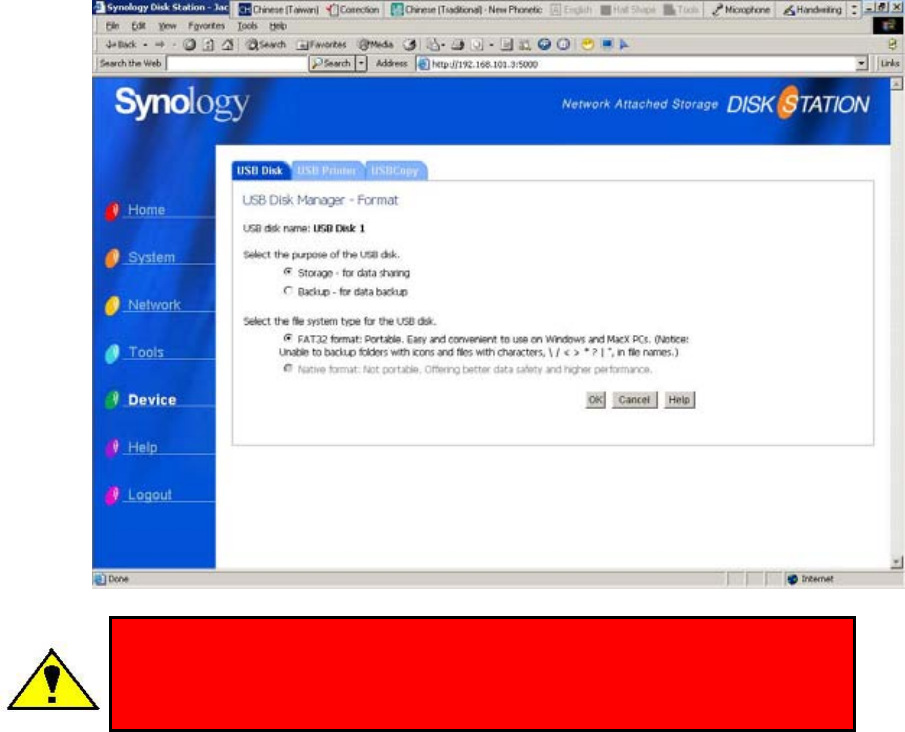Go to browser Home page icon

228,44
